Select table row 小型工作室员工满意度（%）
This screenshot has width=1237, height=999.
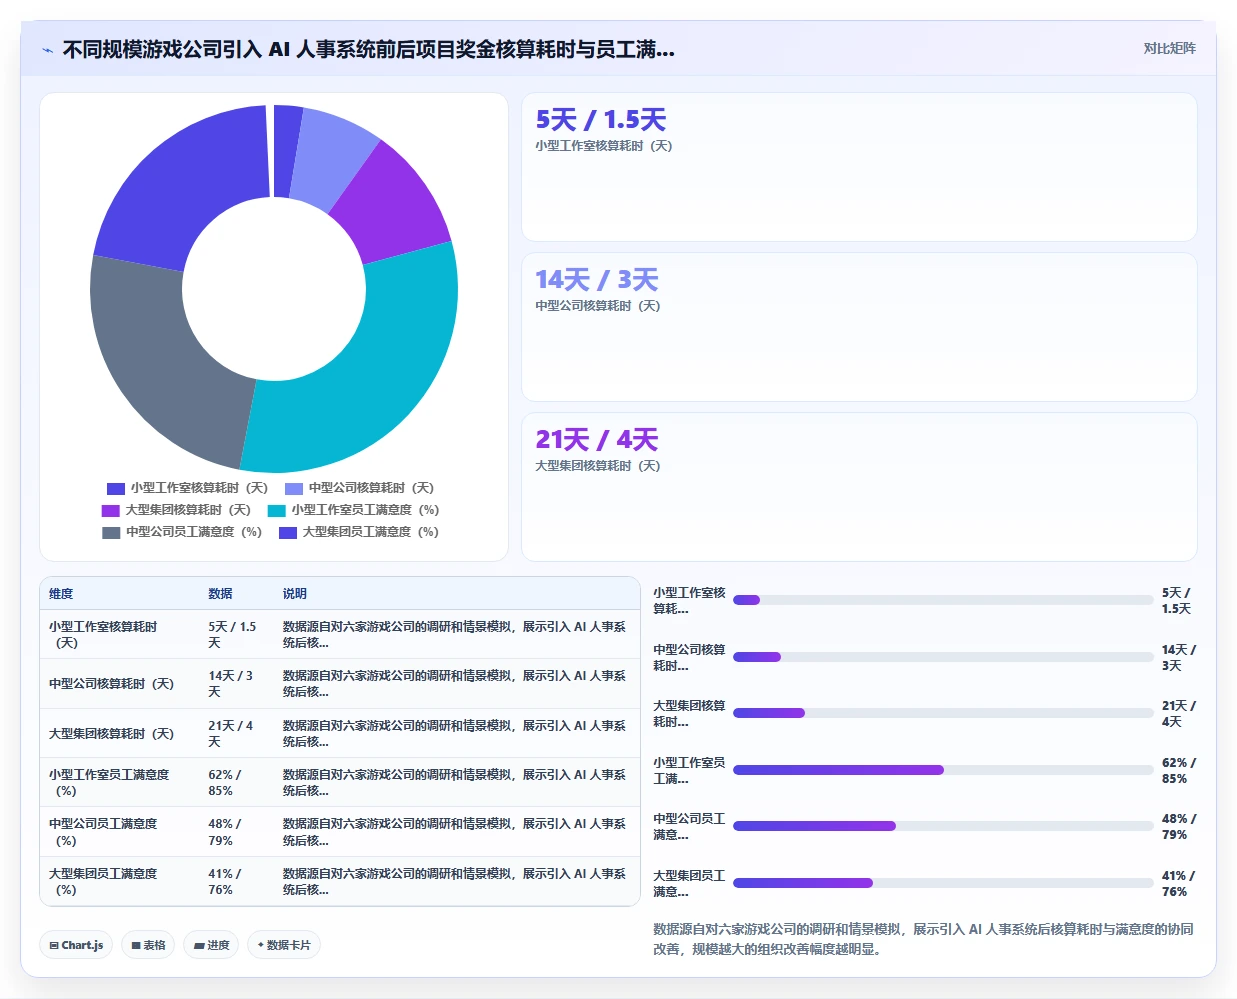340,783
